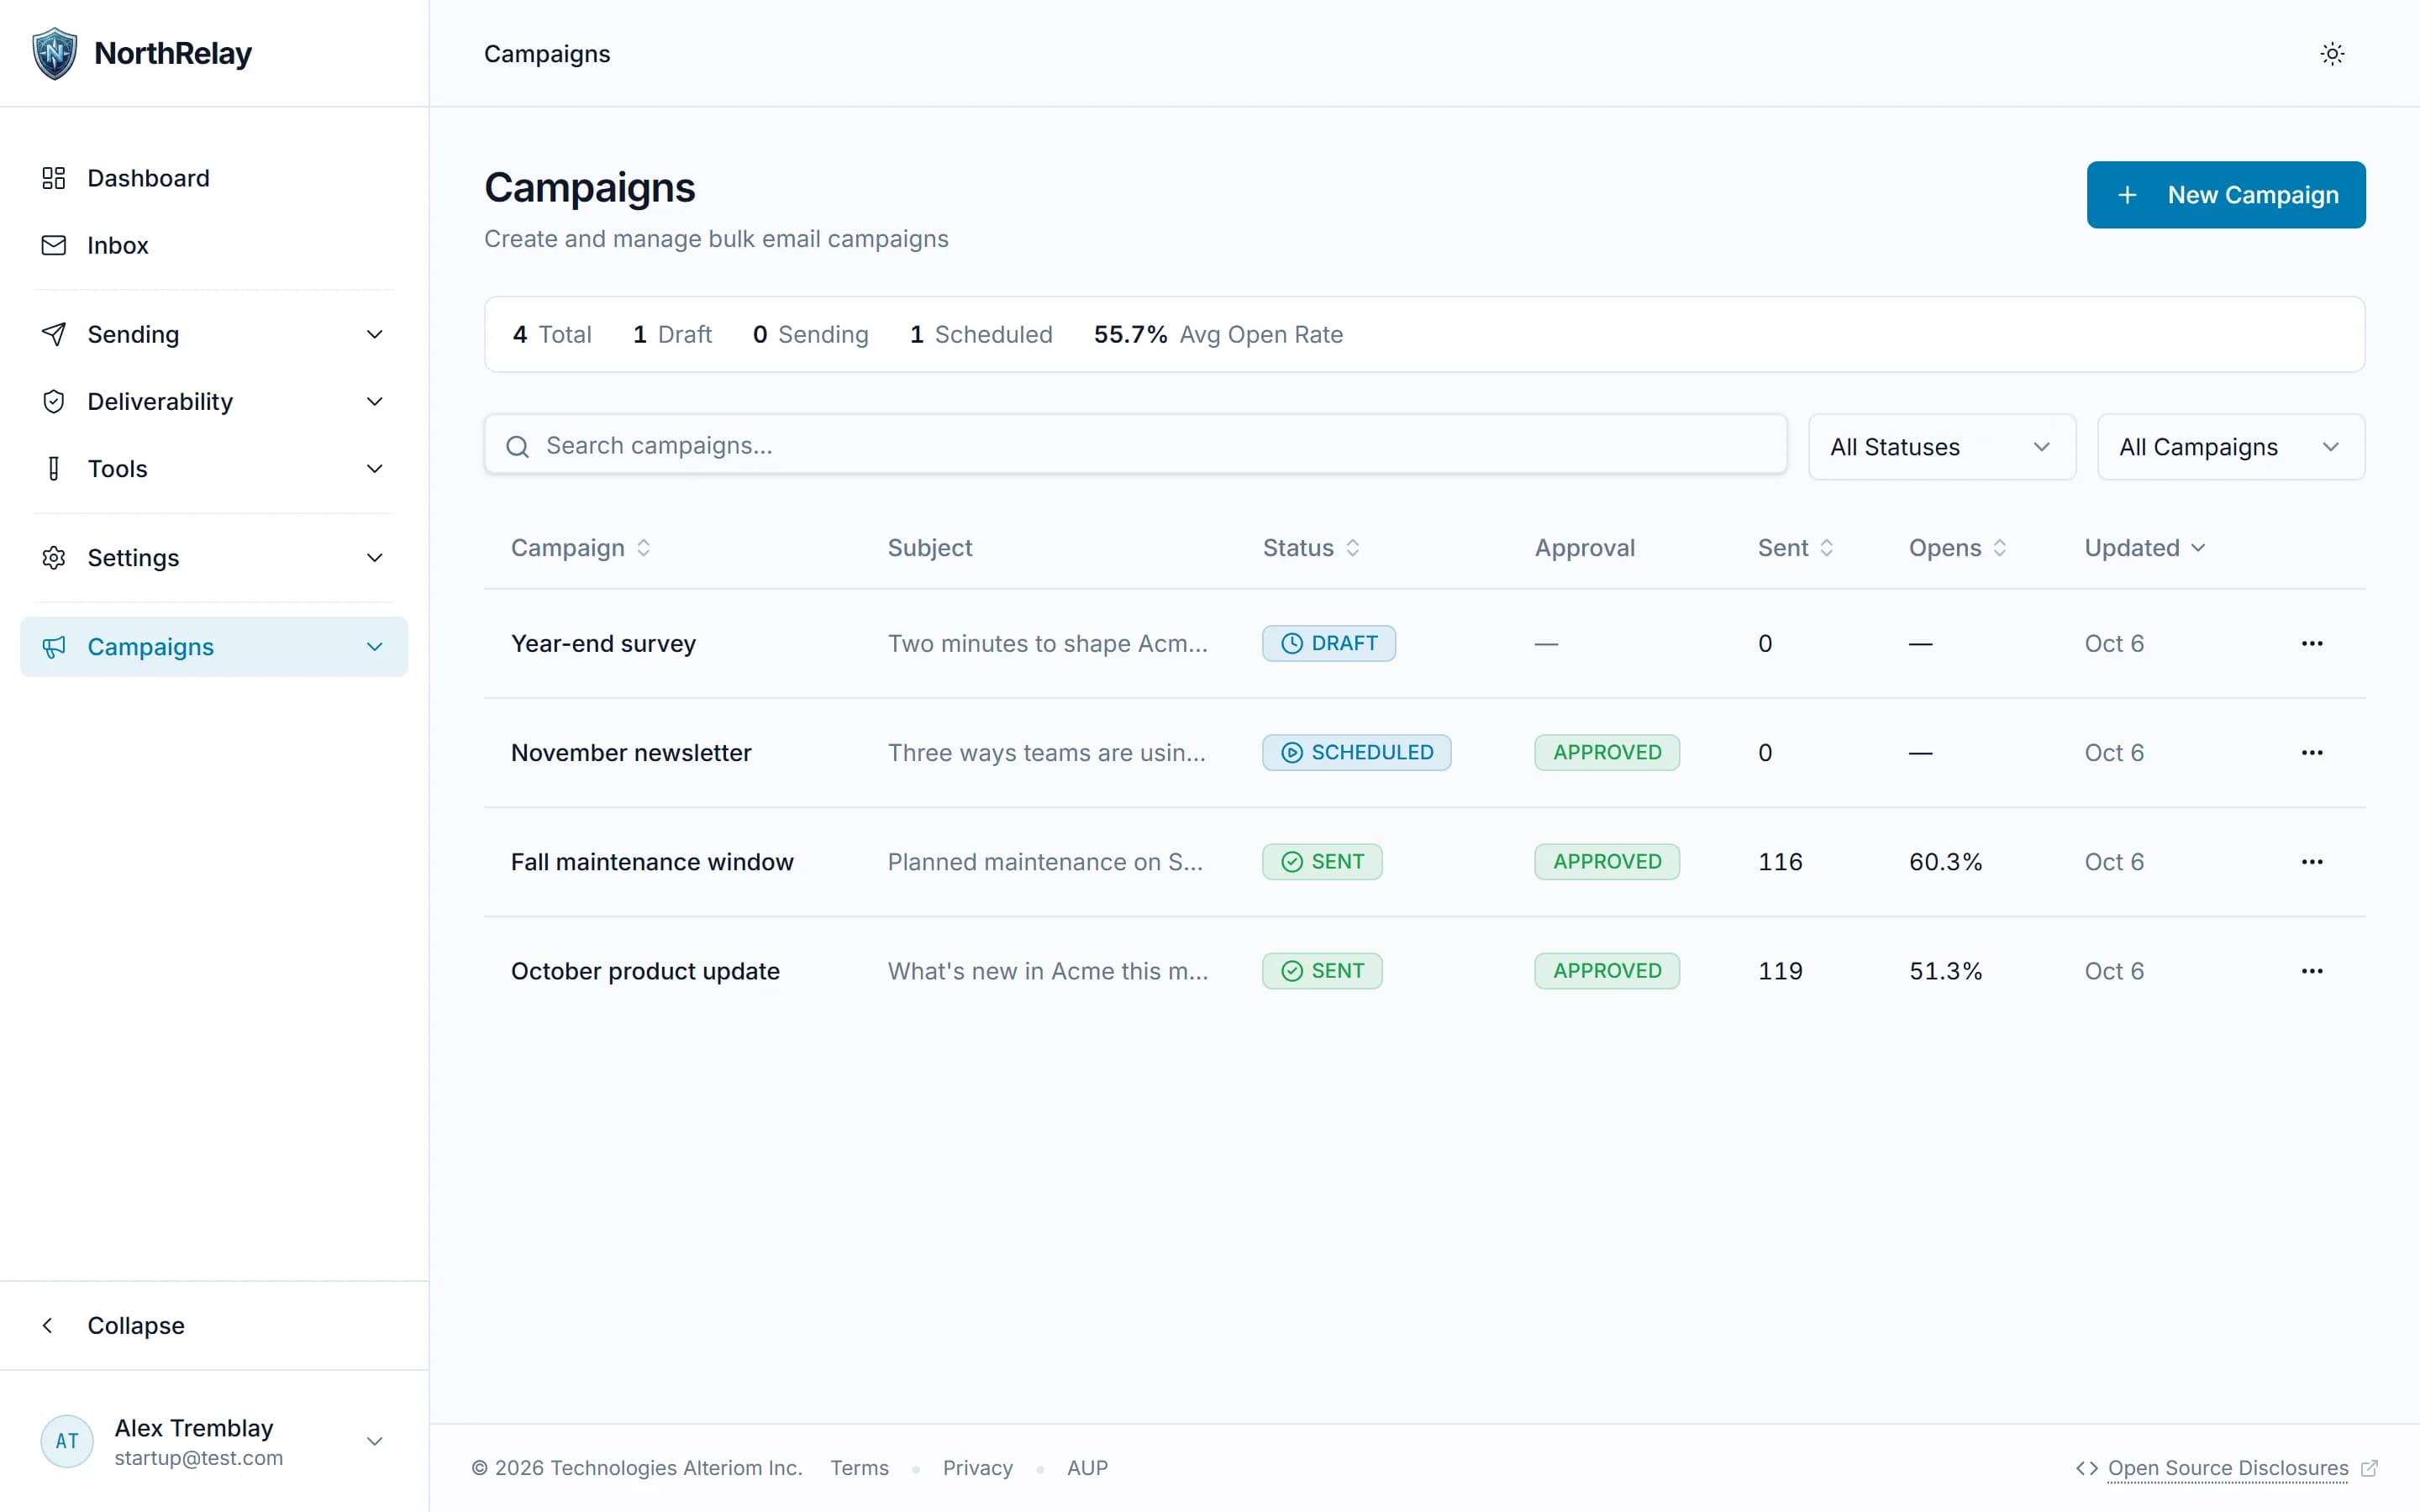
Task: Open the November newsletter campaign
Action: [631, 752]
